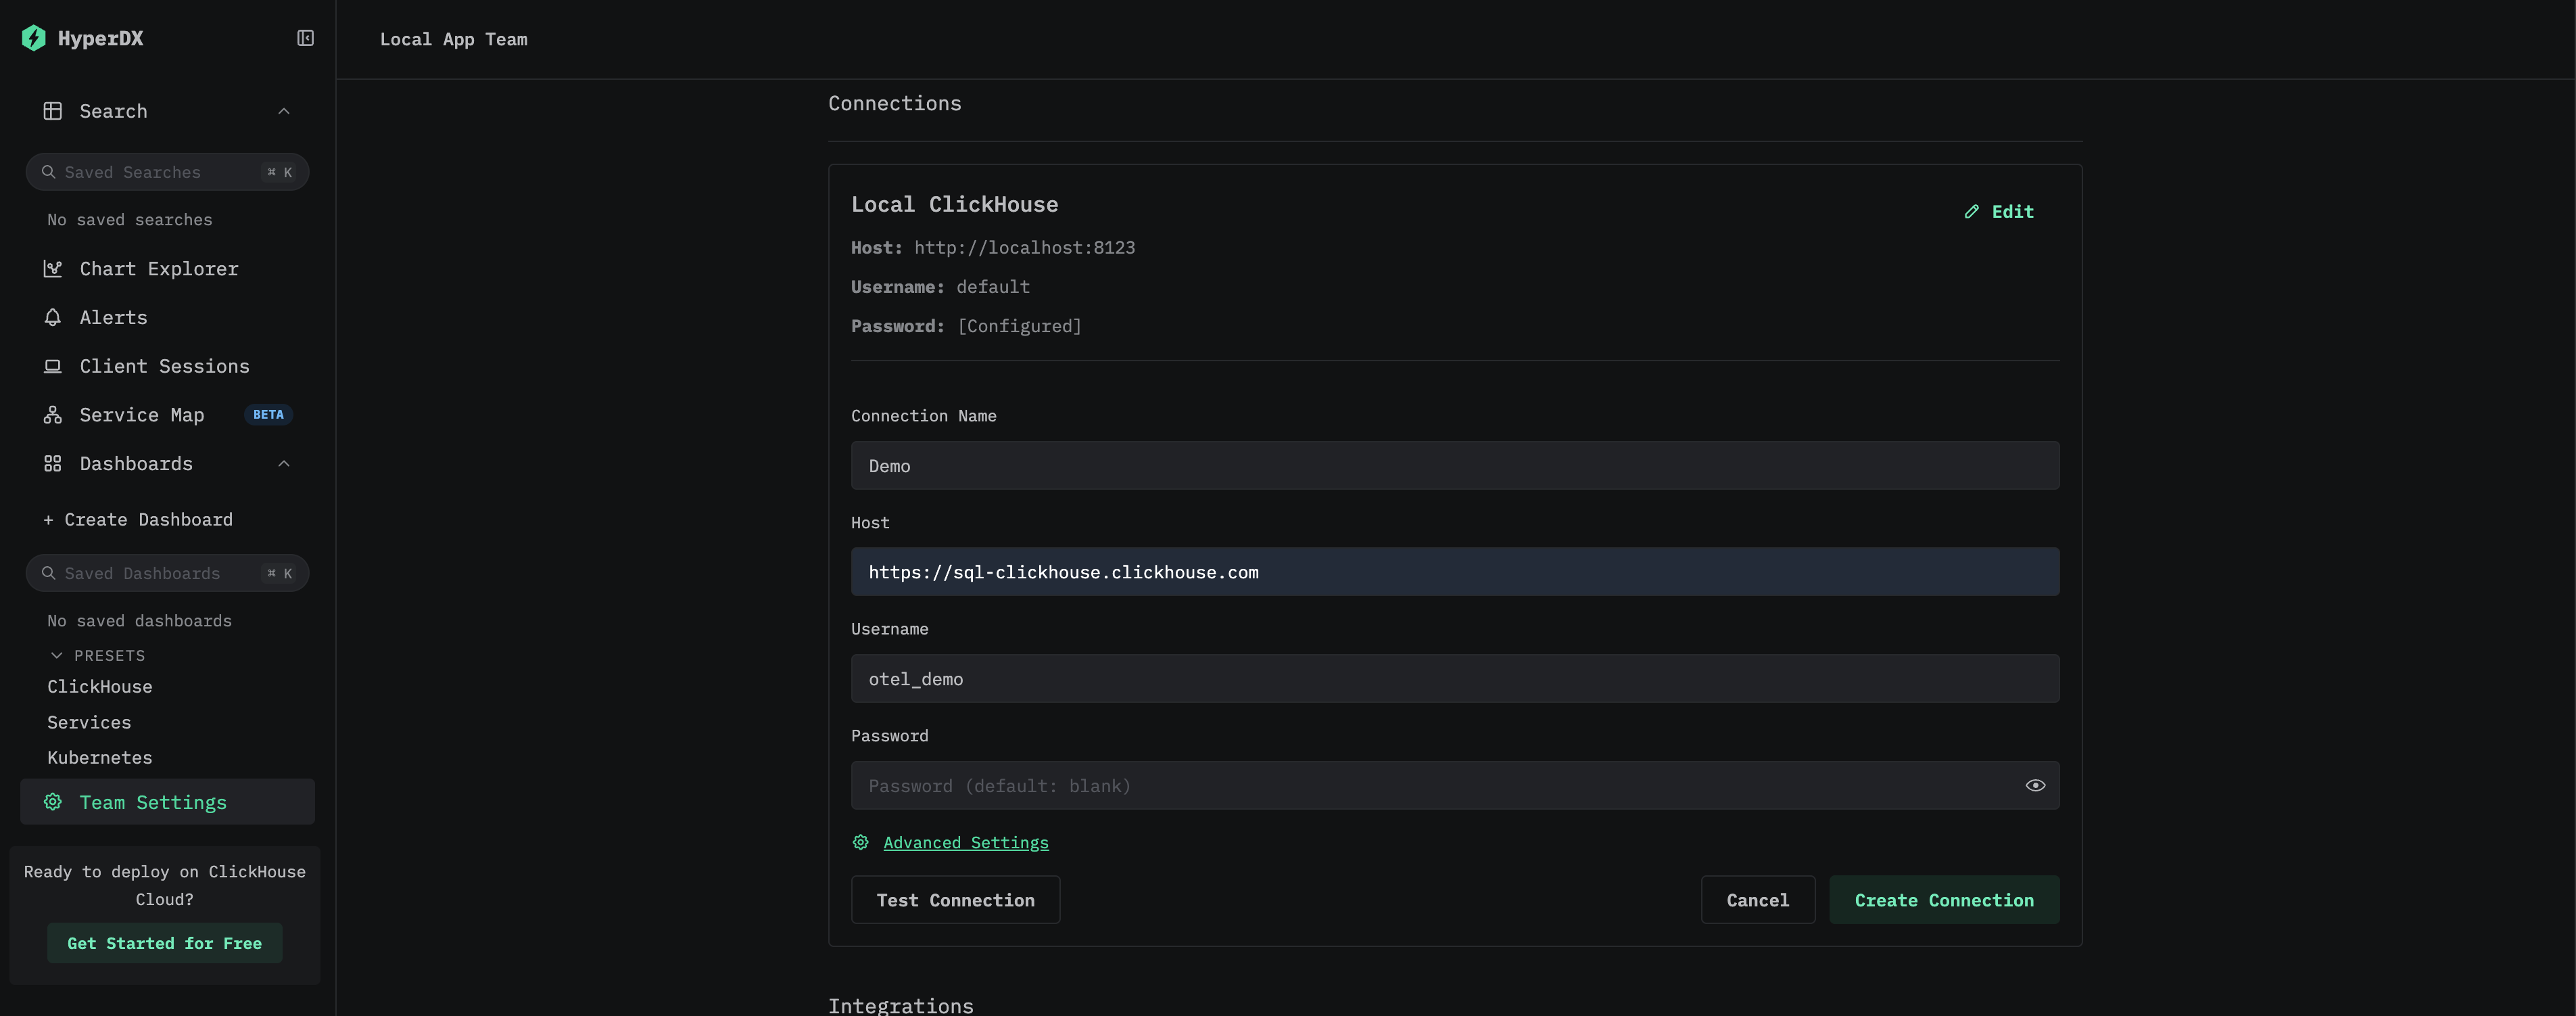Open Alerts bell item
The image size is (2576, 1016).
[113, 317]
